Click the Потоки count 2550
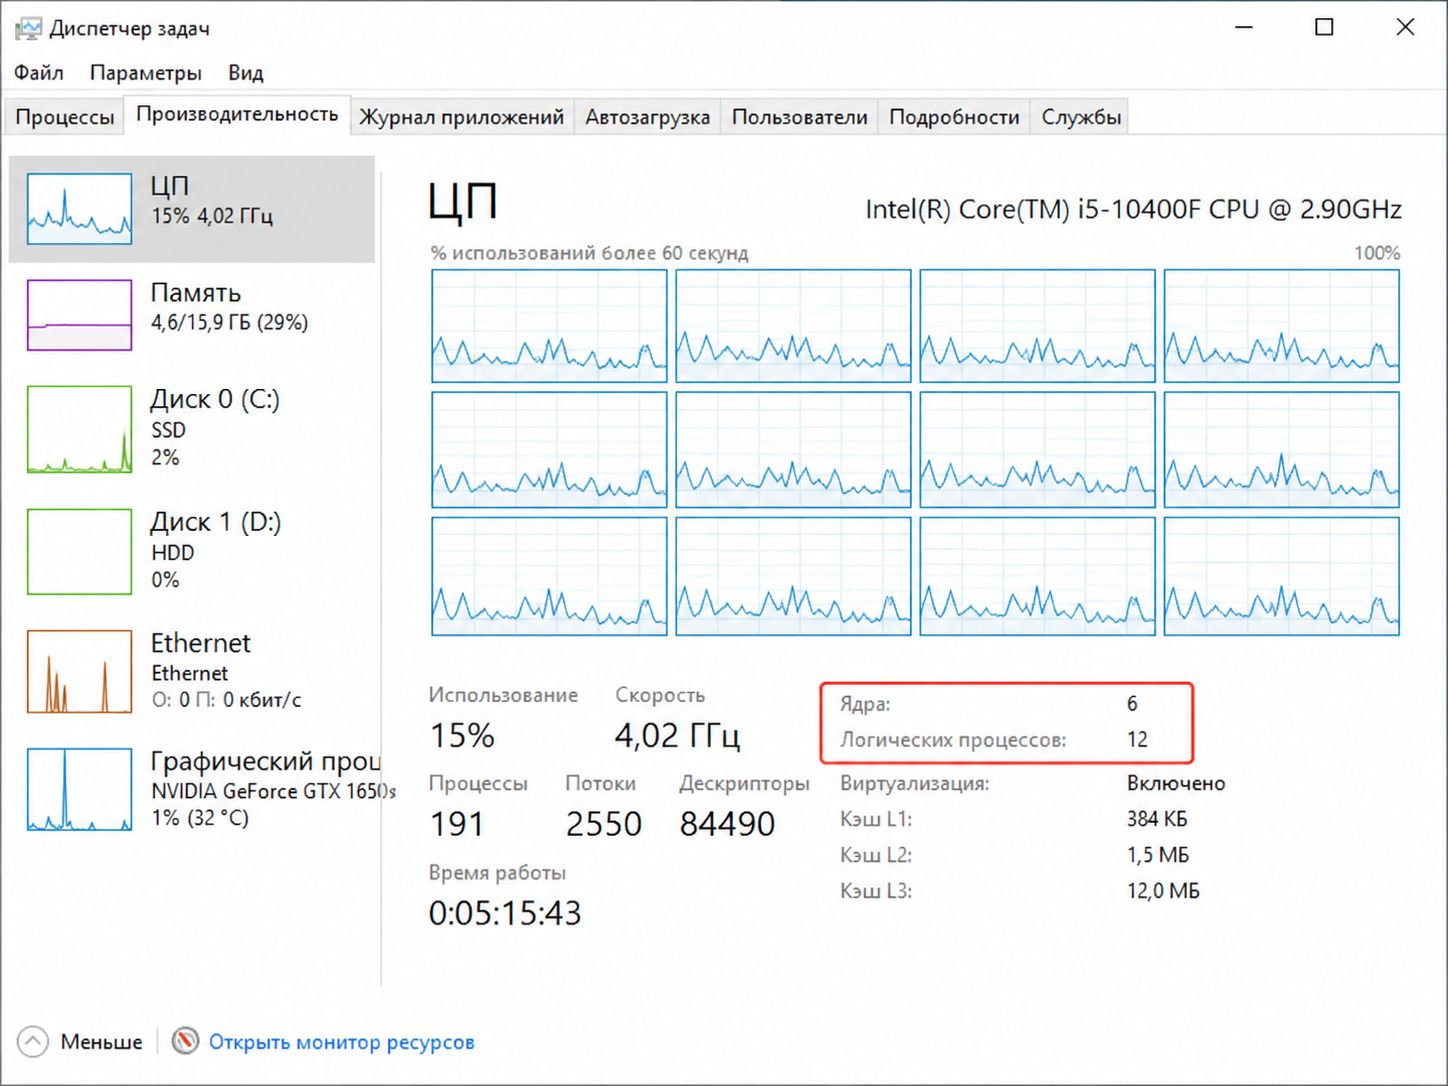 pos(603,824)
